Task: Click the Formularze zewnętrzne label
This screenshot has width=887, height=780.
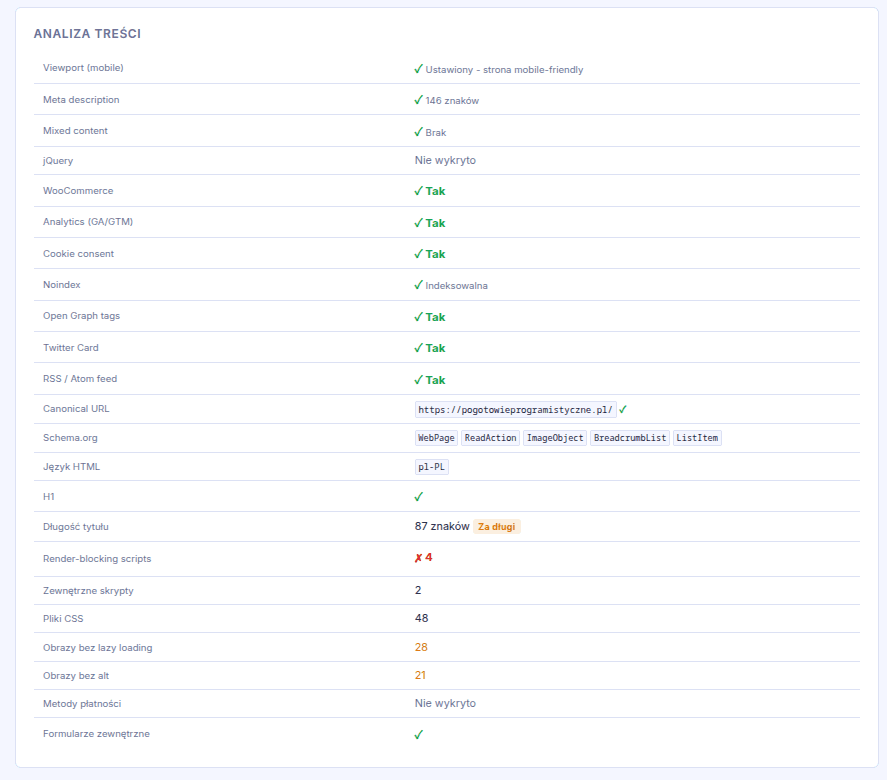Action: [96, 734]
